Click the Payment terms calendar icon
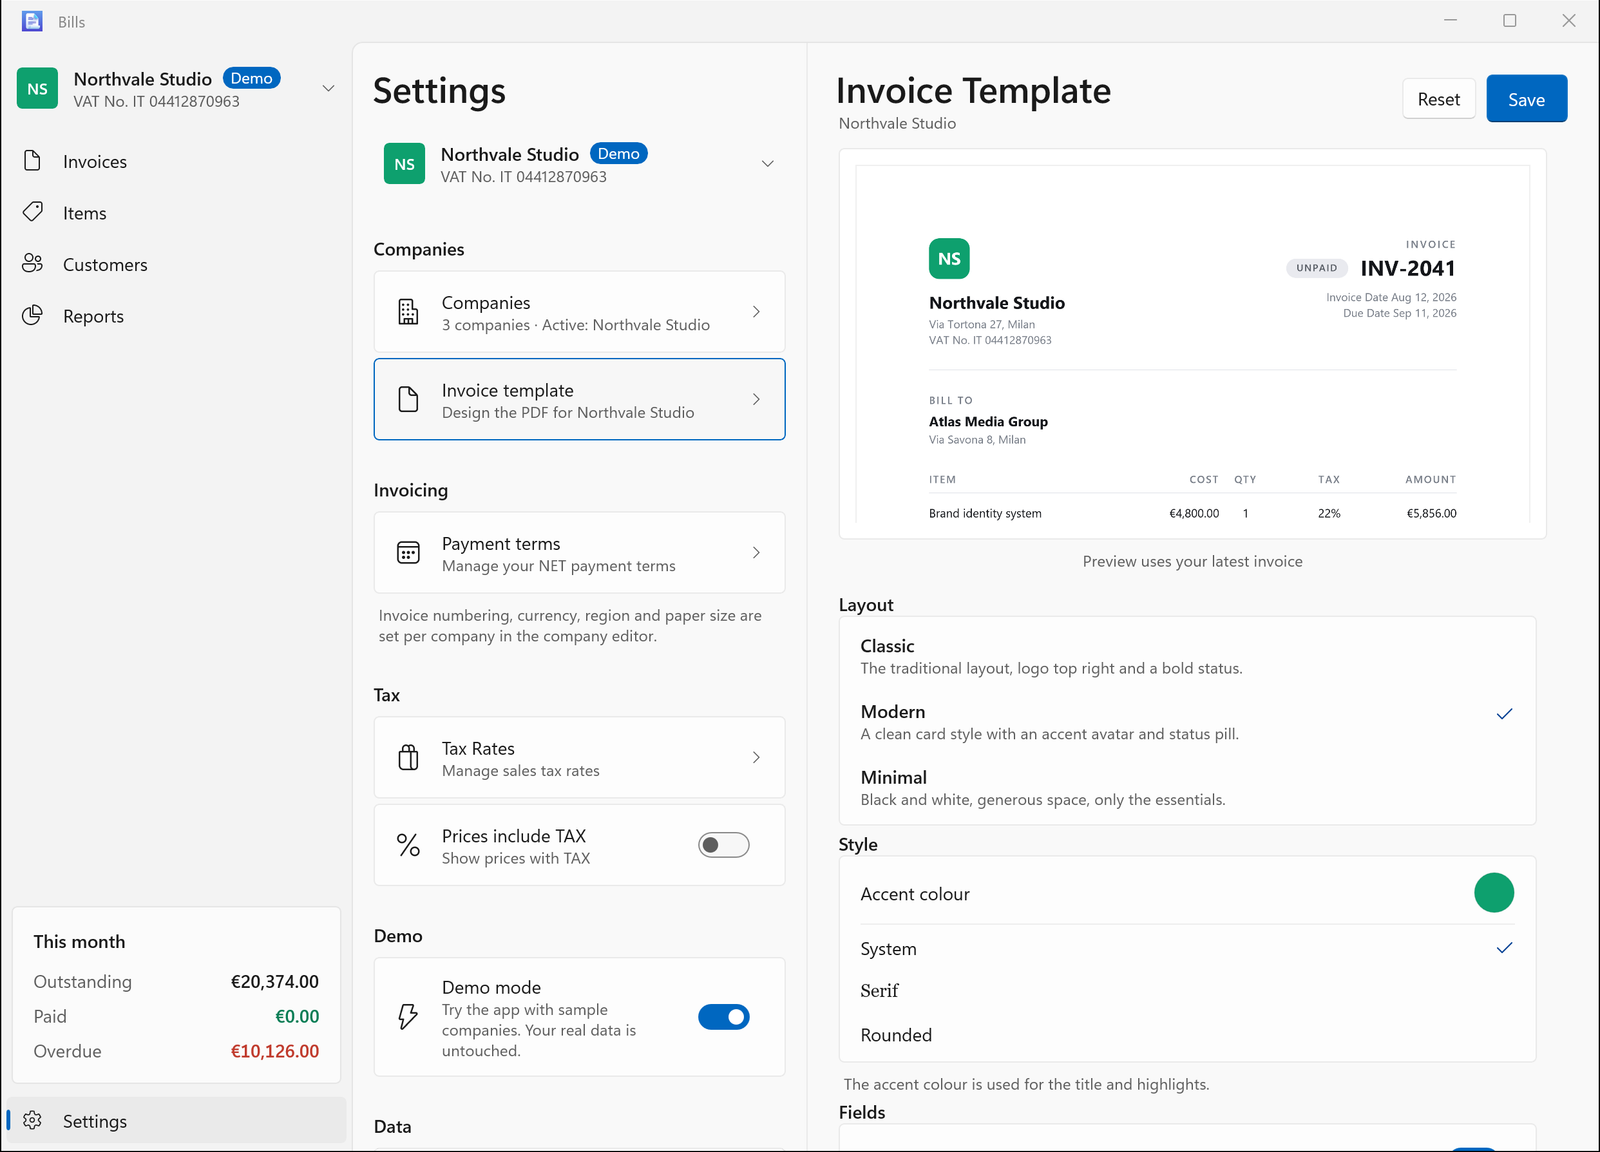The height and width of the screenshot is (1152, 1600). pyautogui.click(x=408, y=553)
